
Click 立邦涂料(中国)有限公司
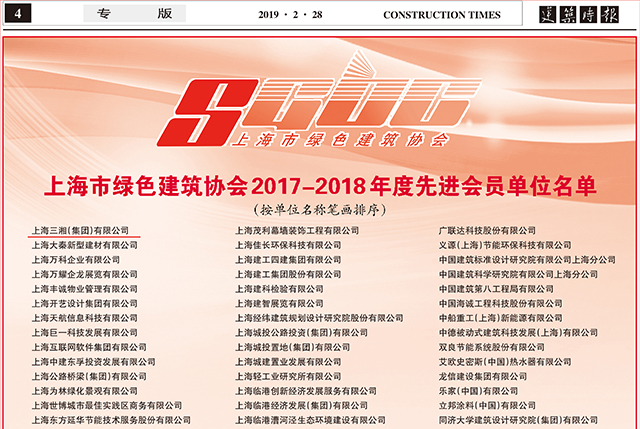coord(487,406)
